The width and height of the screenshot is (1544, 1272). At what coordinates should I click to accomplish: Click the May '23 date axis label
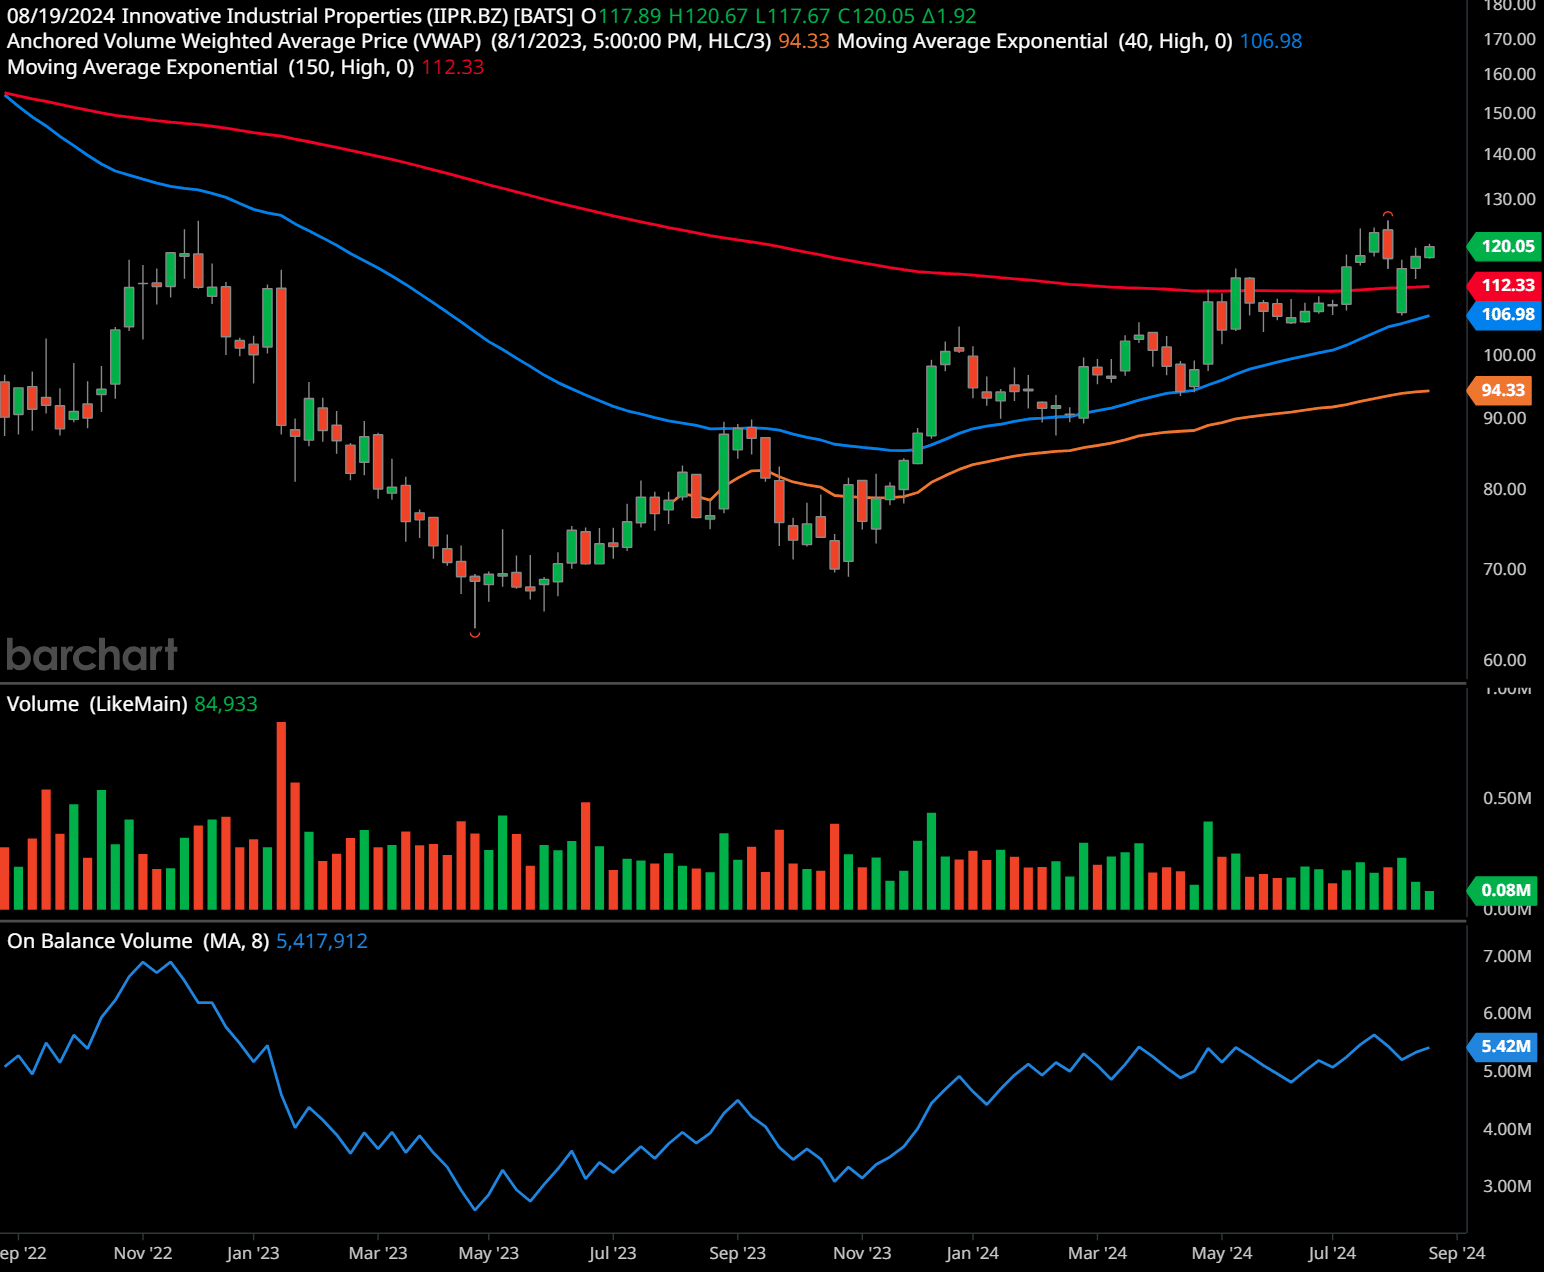488,1253
